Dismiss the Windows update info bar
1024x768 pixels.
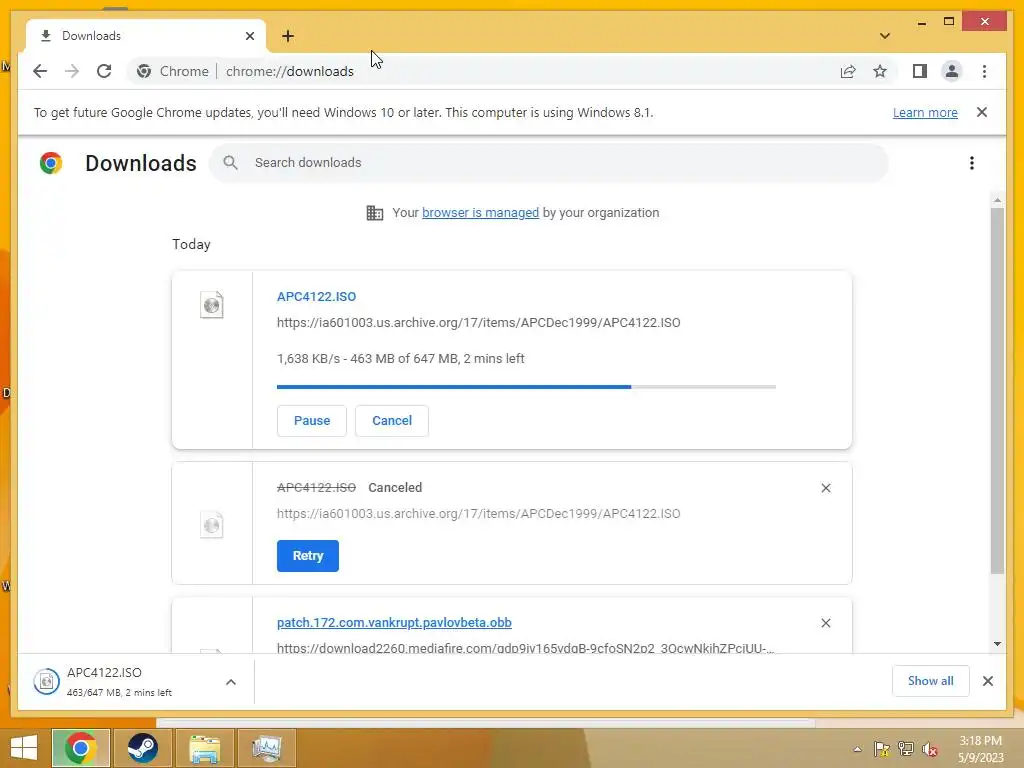click(982, 112)
